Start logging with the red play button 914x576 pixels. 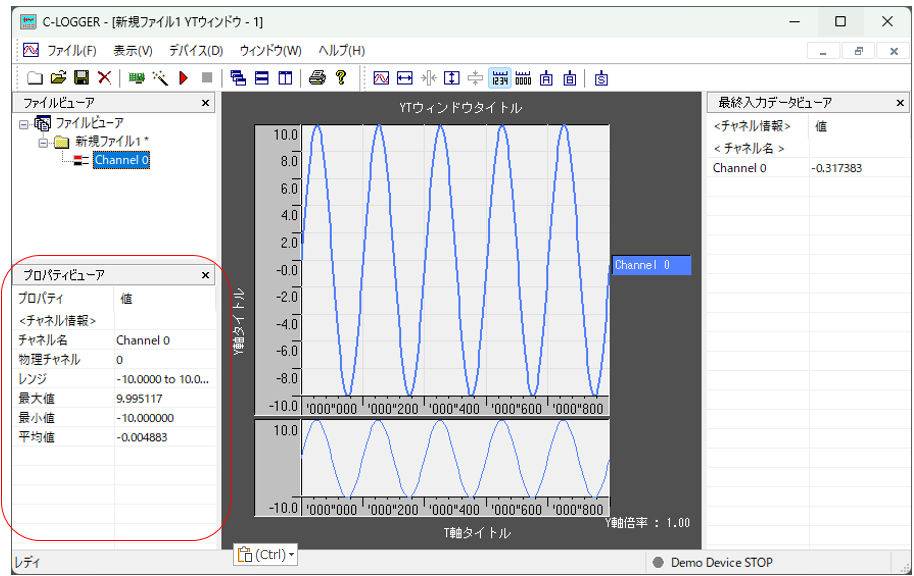click(x=184, y=78)
